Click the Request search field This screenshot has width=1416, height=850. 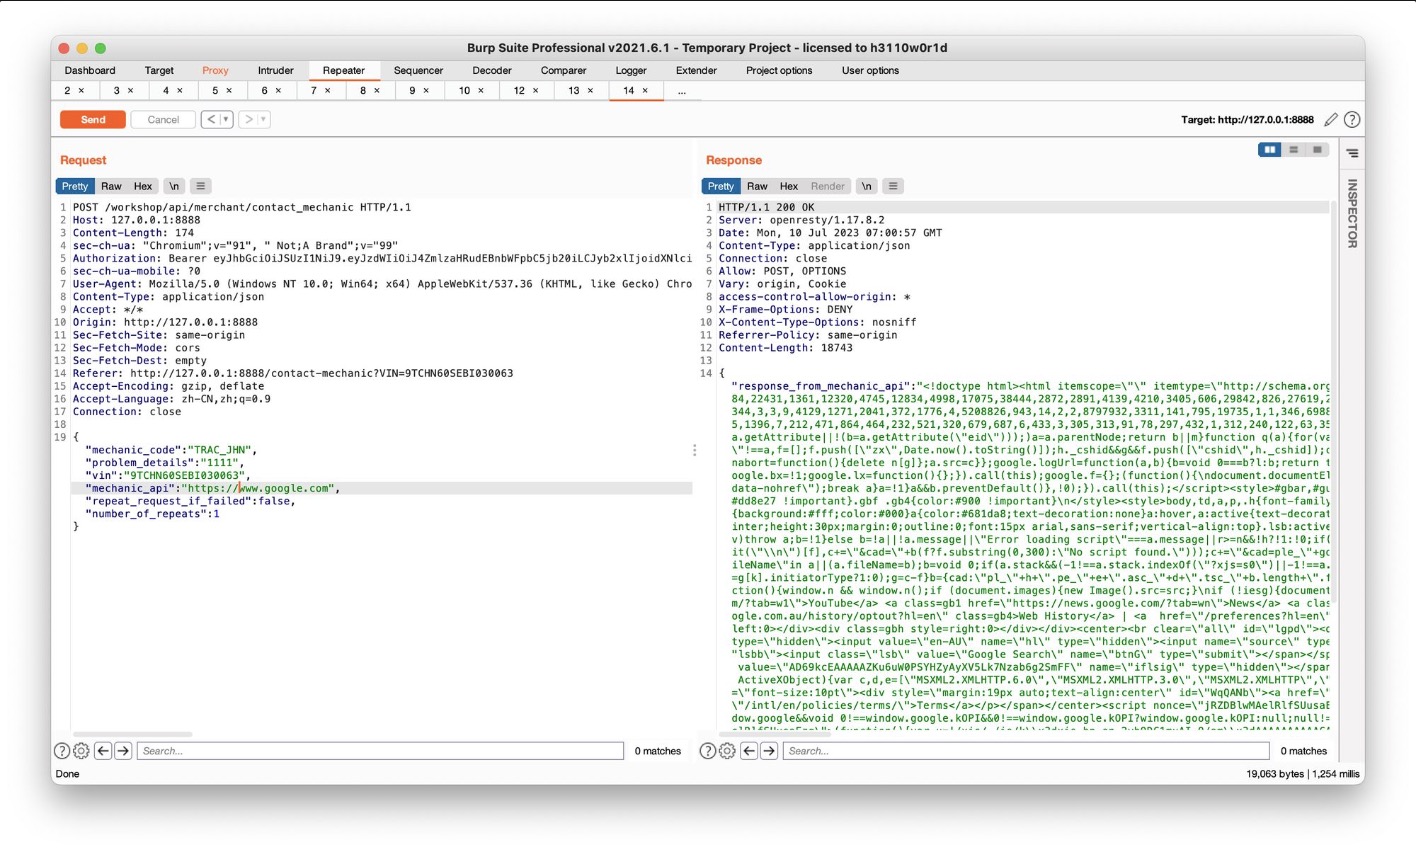(x=380, y=751)
